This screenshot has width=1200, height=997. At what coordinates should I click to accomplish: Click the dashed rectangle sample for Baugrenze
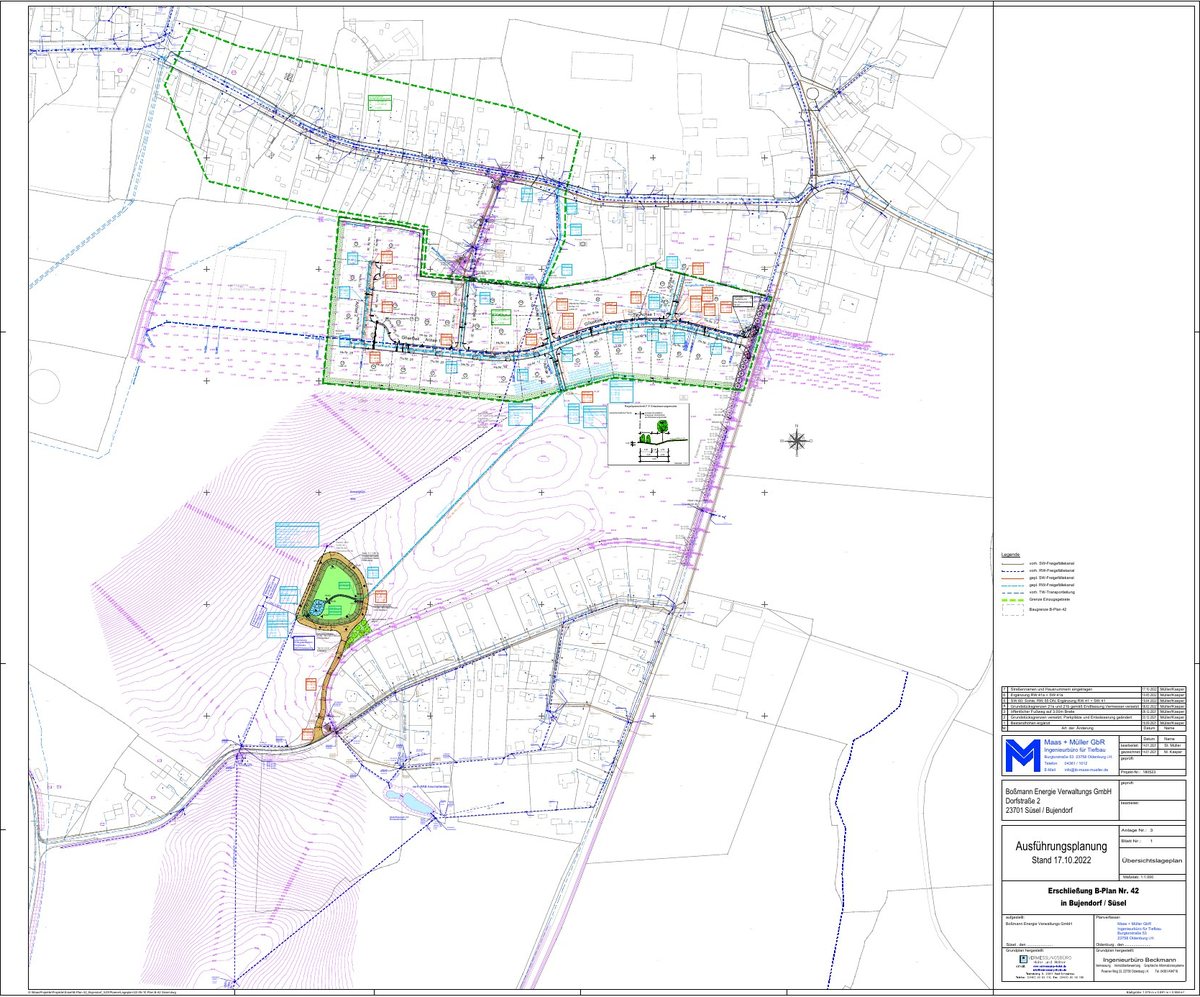(1013, 610)
